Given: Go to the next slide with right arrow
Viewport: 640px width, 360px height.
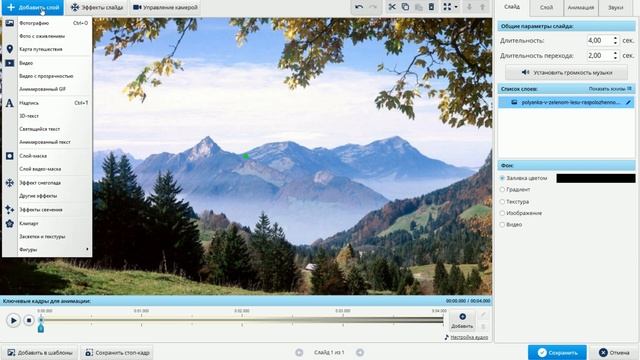Looking at the screenshot, I should pyautogui.click(x=360, y=352).
